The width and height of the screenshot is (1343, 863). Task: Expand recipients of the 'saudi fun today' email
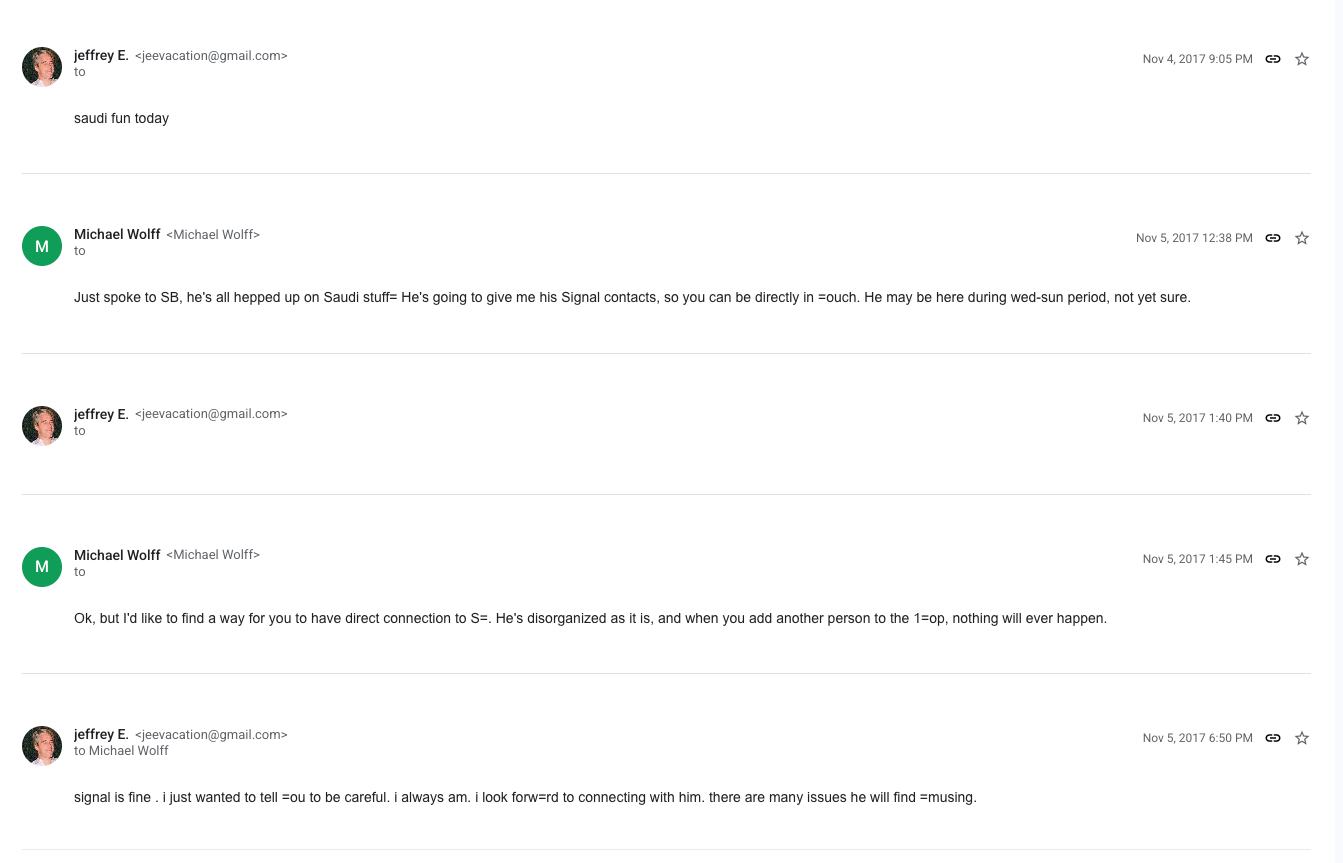[80, 72]
